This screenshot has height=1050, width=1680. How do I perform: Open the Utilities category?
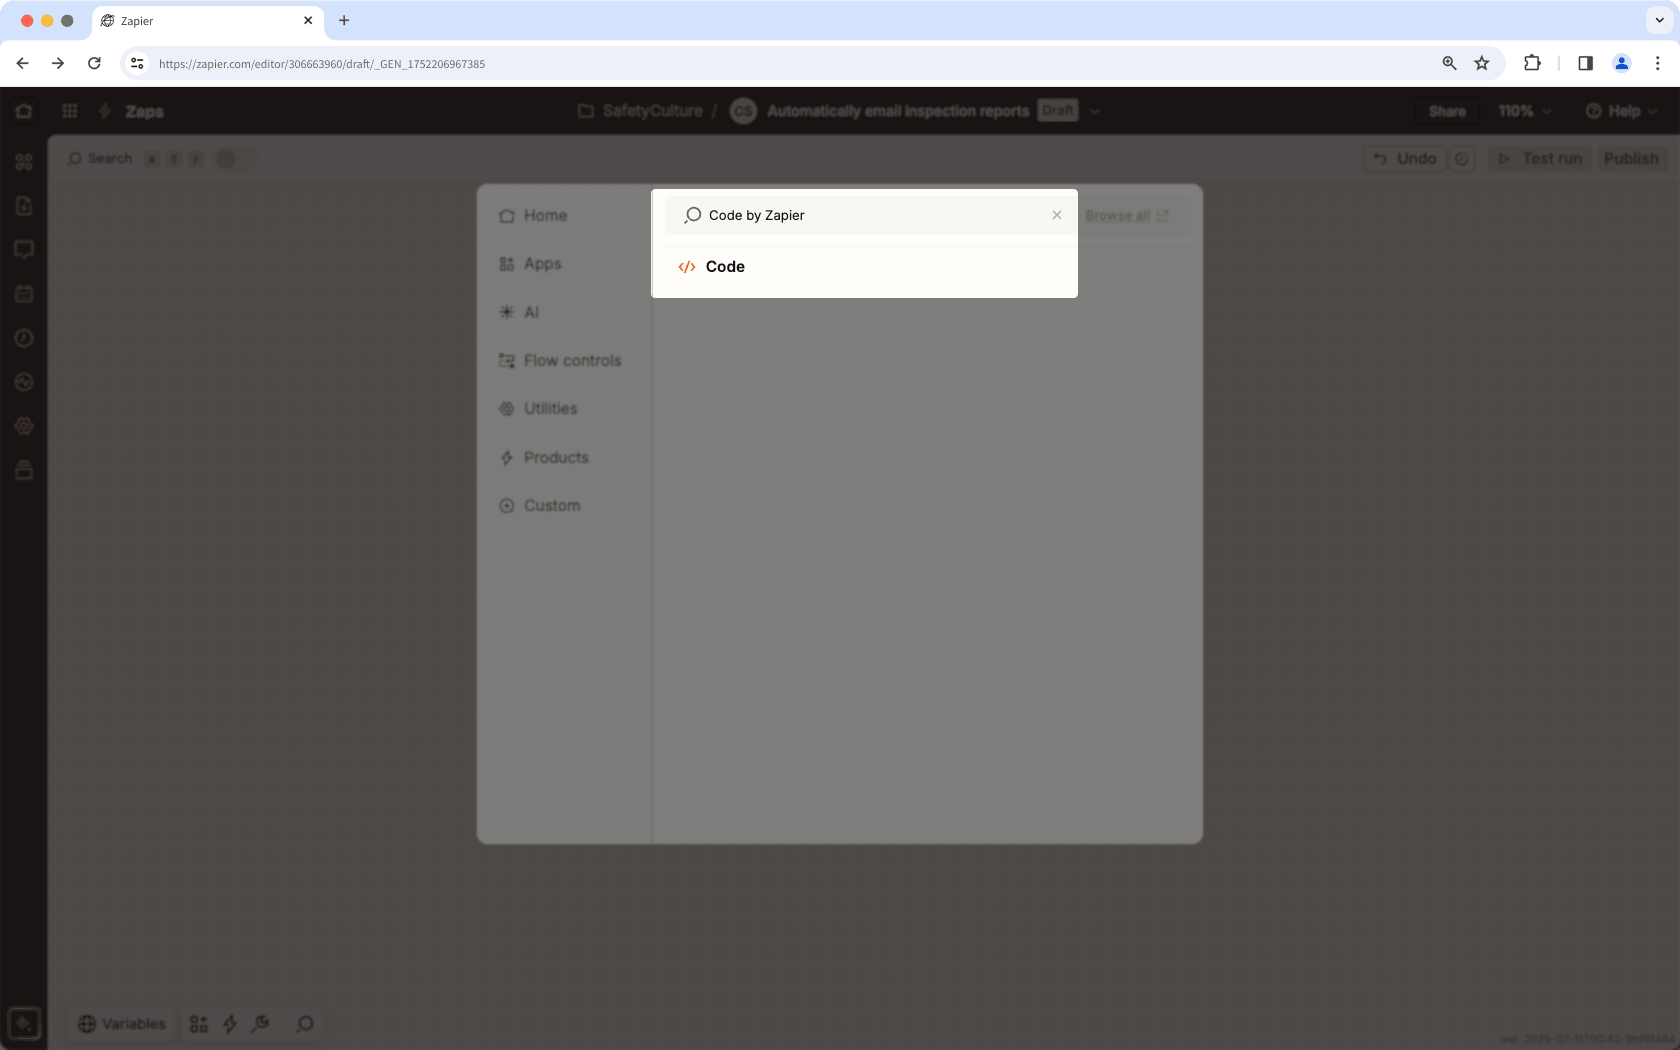coord(538,409)
